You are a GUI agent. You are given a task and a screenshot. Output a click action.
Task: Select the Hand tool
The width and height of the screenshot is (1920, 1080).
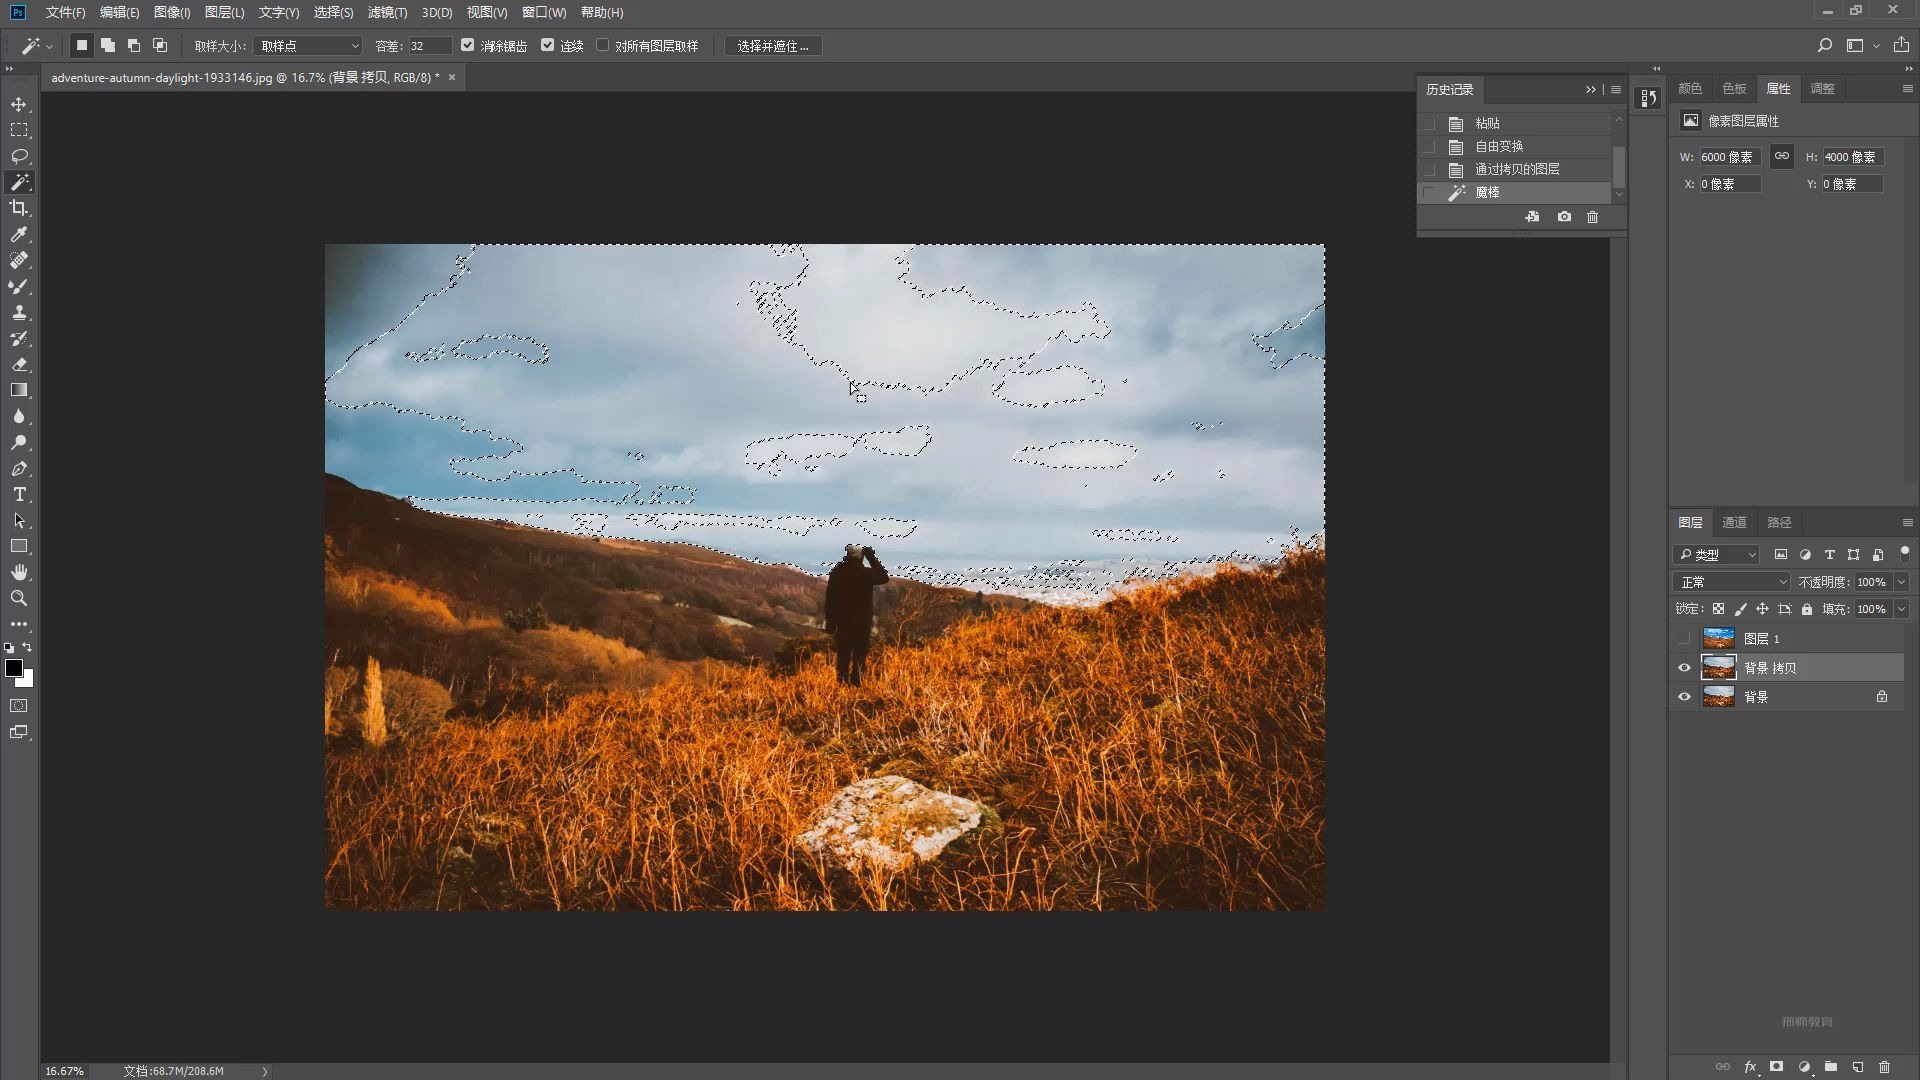coord(19,572)
